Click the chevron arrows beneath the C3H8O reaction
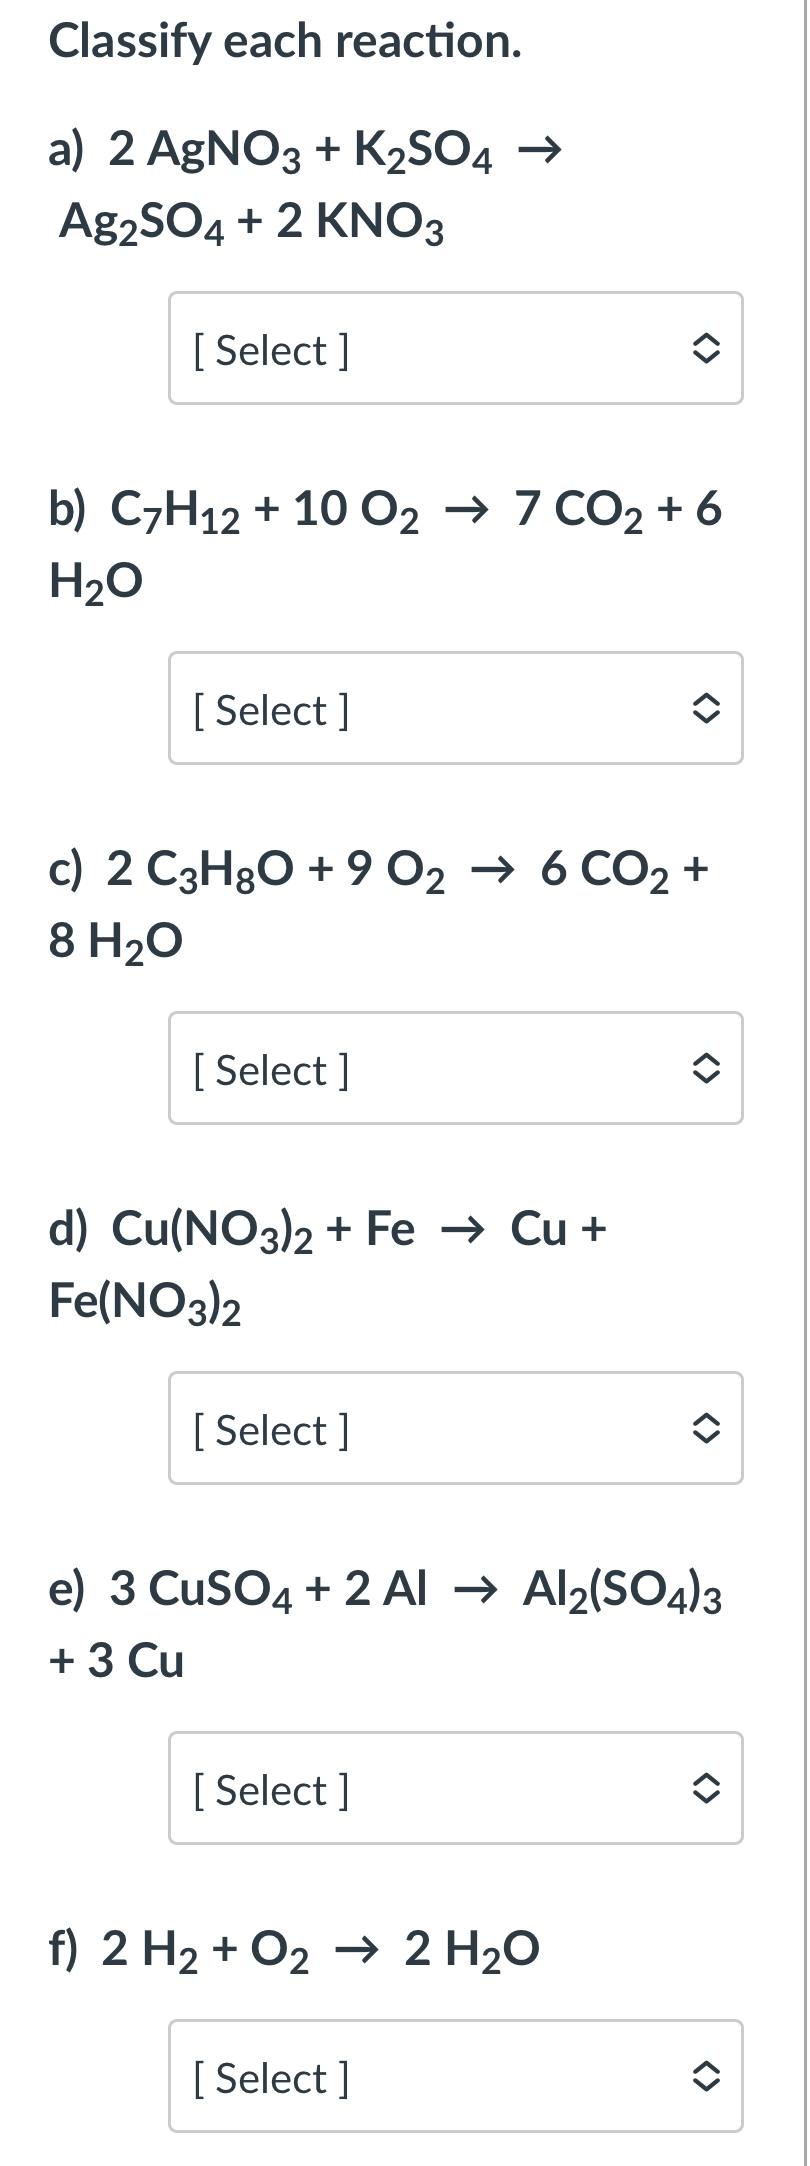This screenshot has height=2166, width=810. tap(705, 1069)
